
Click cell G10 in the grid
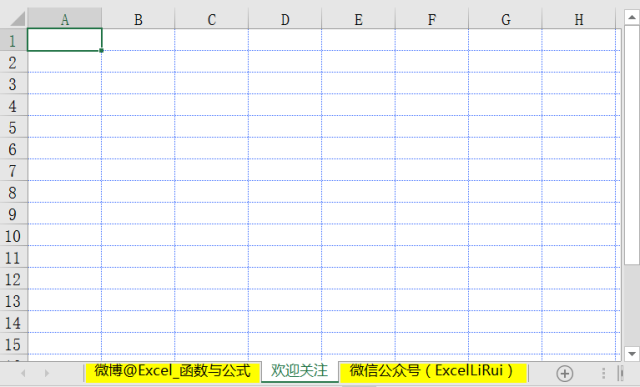(x=505, y=235)
